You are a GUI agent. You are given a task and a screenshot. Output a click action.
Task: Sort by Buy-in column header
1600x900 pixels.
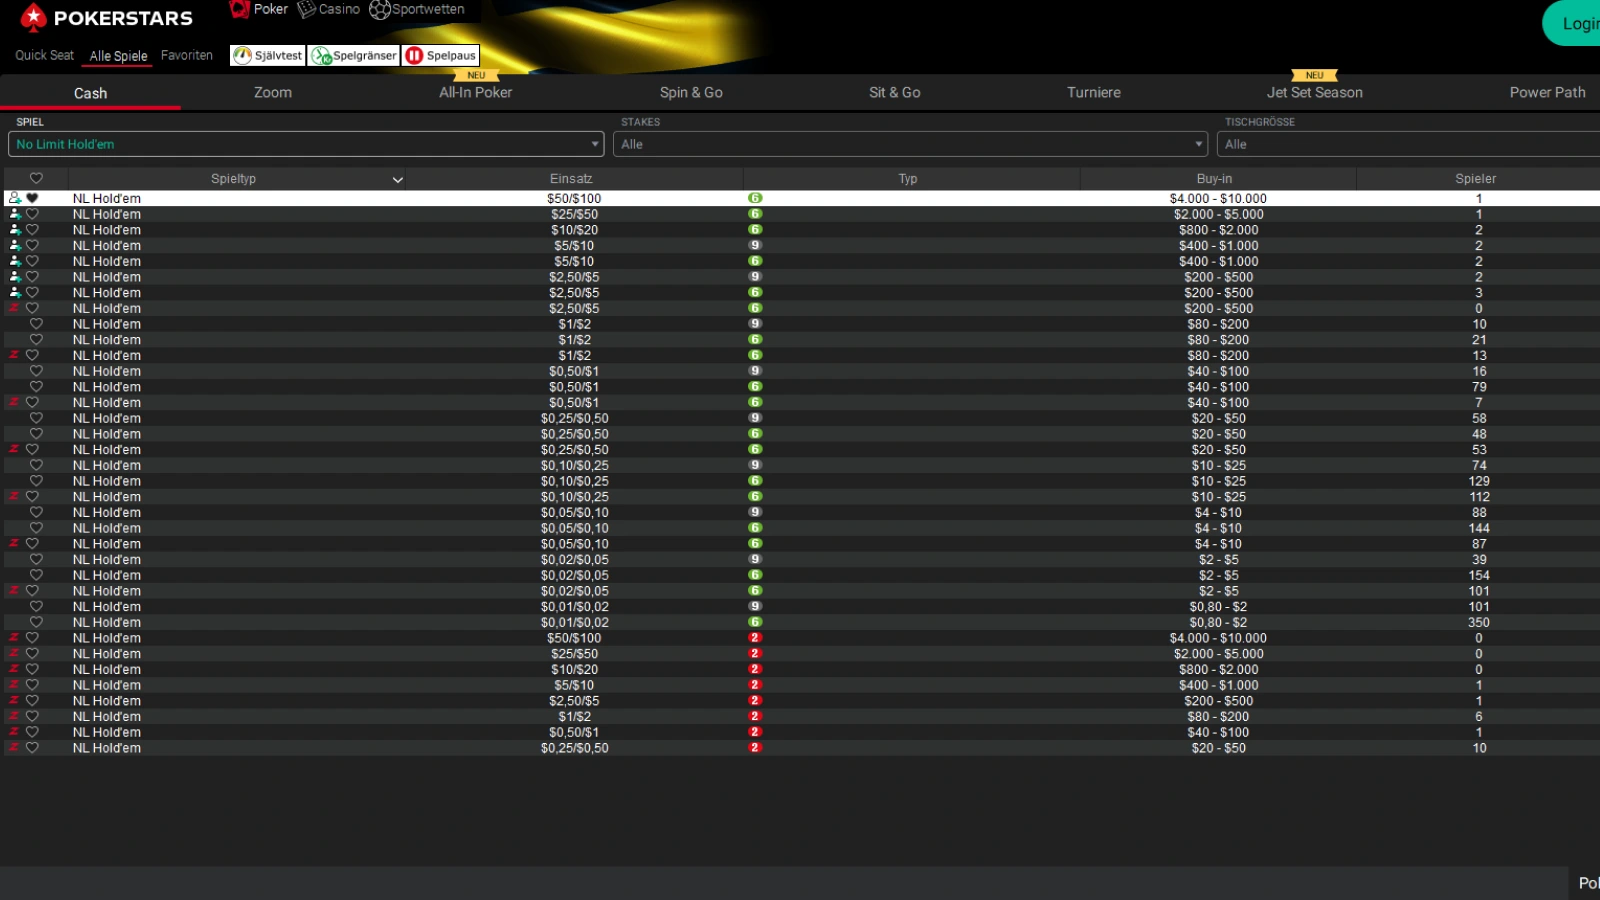1214,179
